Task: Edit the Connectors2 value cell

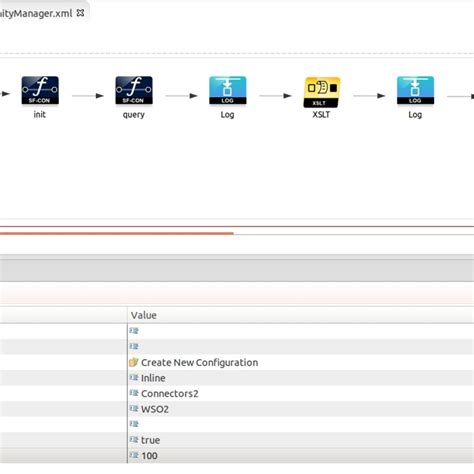Action: coord(300,393)
